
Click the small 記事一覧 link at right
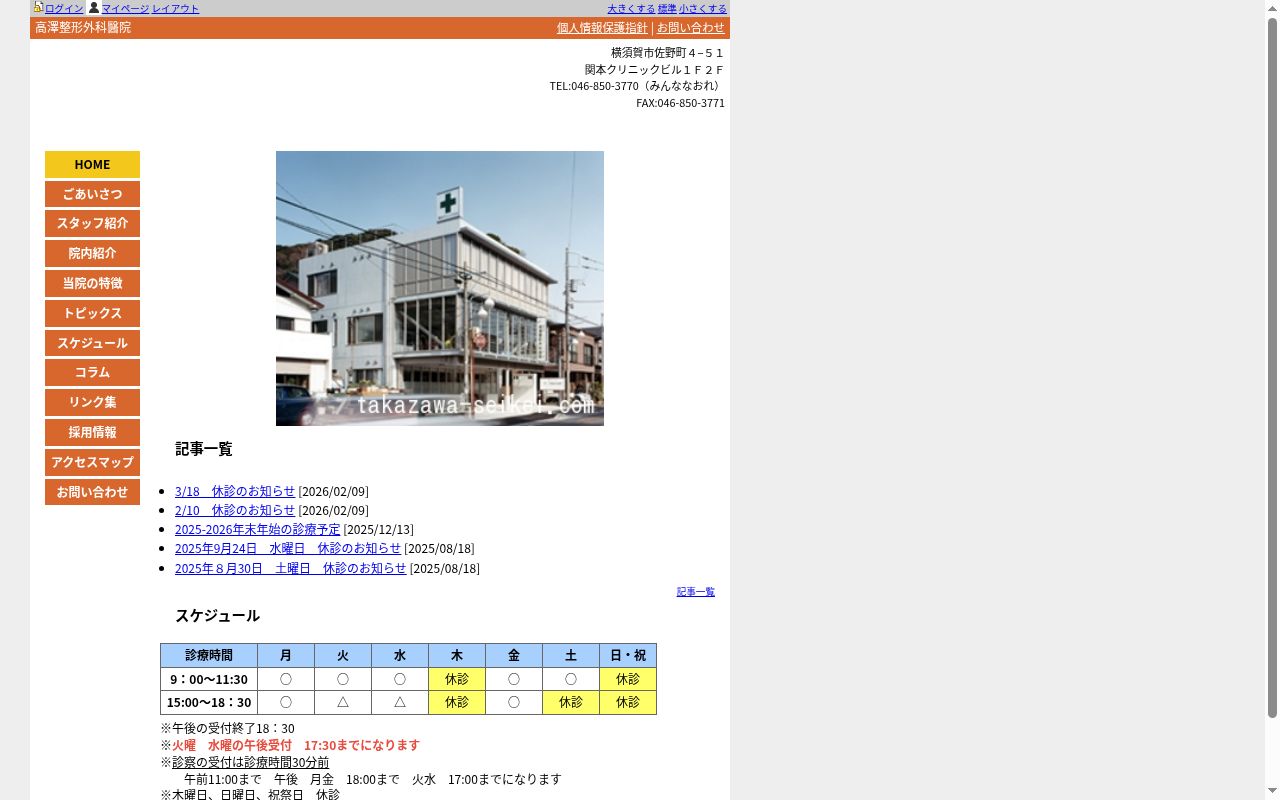696,592
